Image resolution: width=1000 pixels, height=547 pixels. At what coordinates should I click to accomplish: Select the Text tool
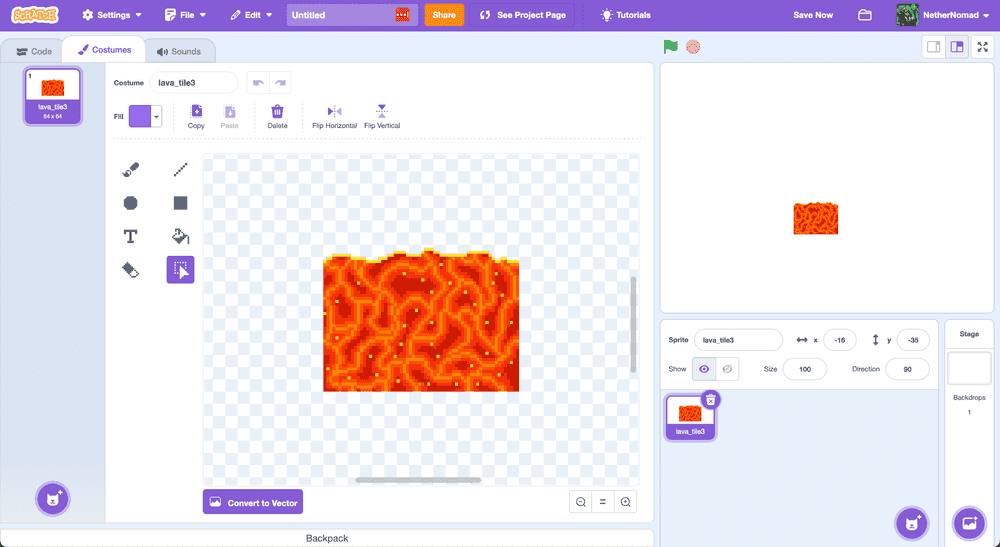(x=130, y=237)
